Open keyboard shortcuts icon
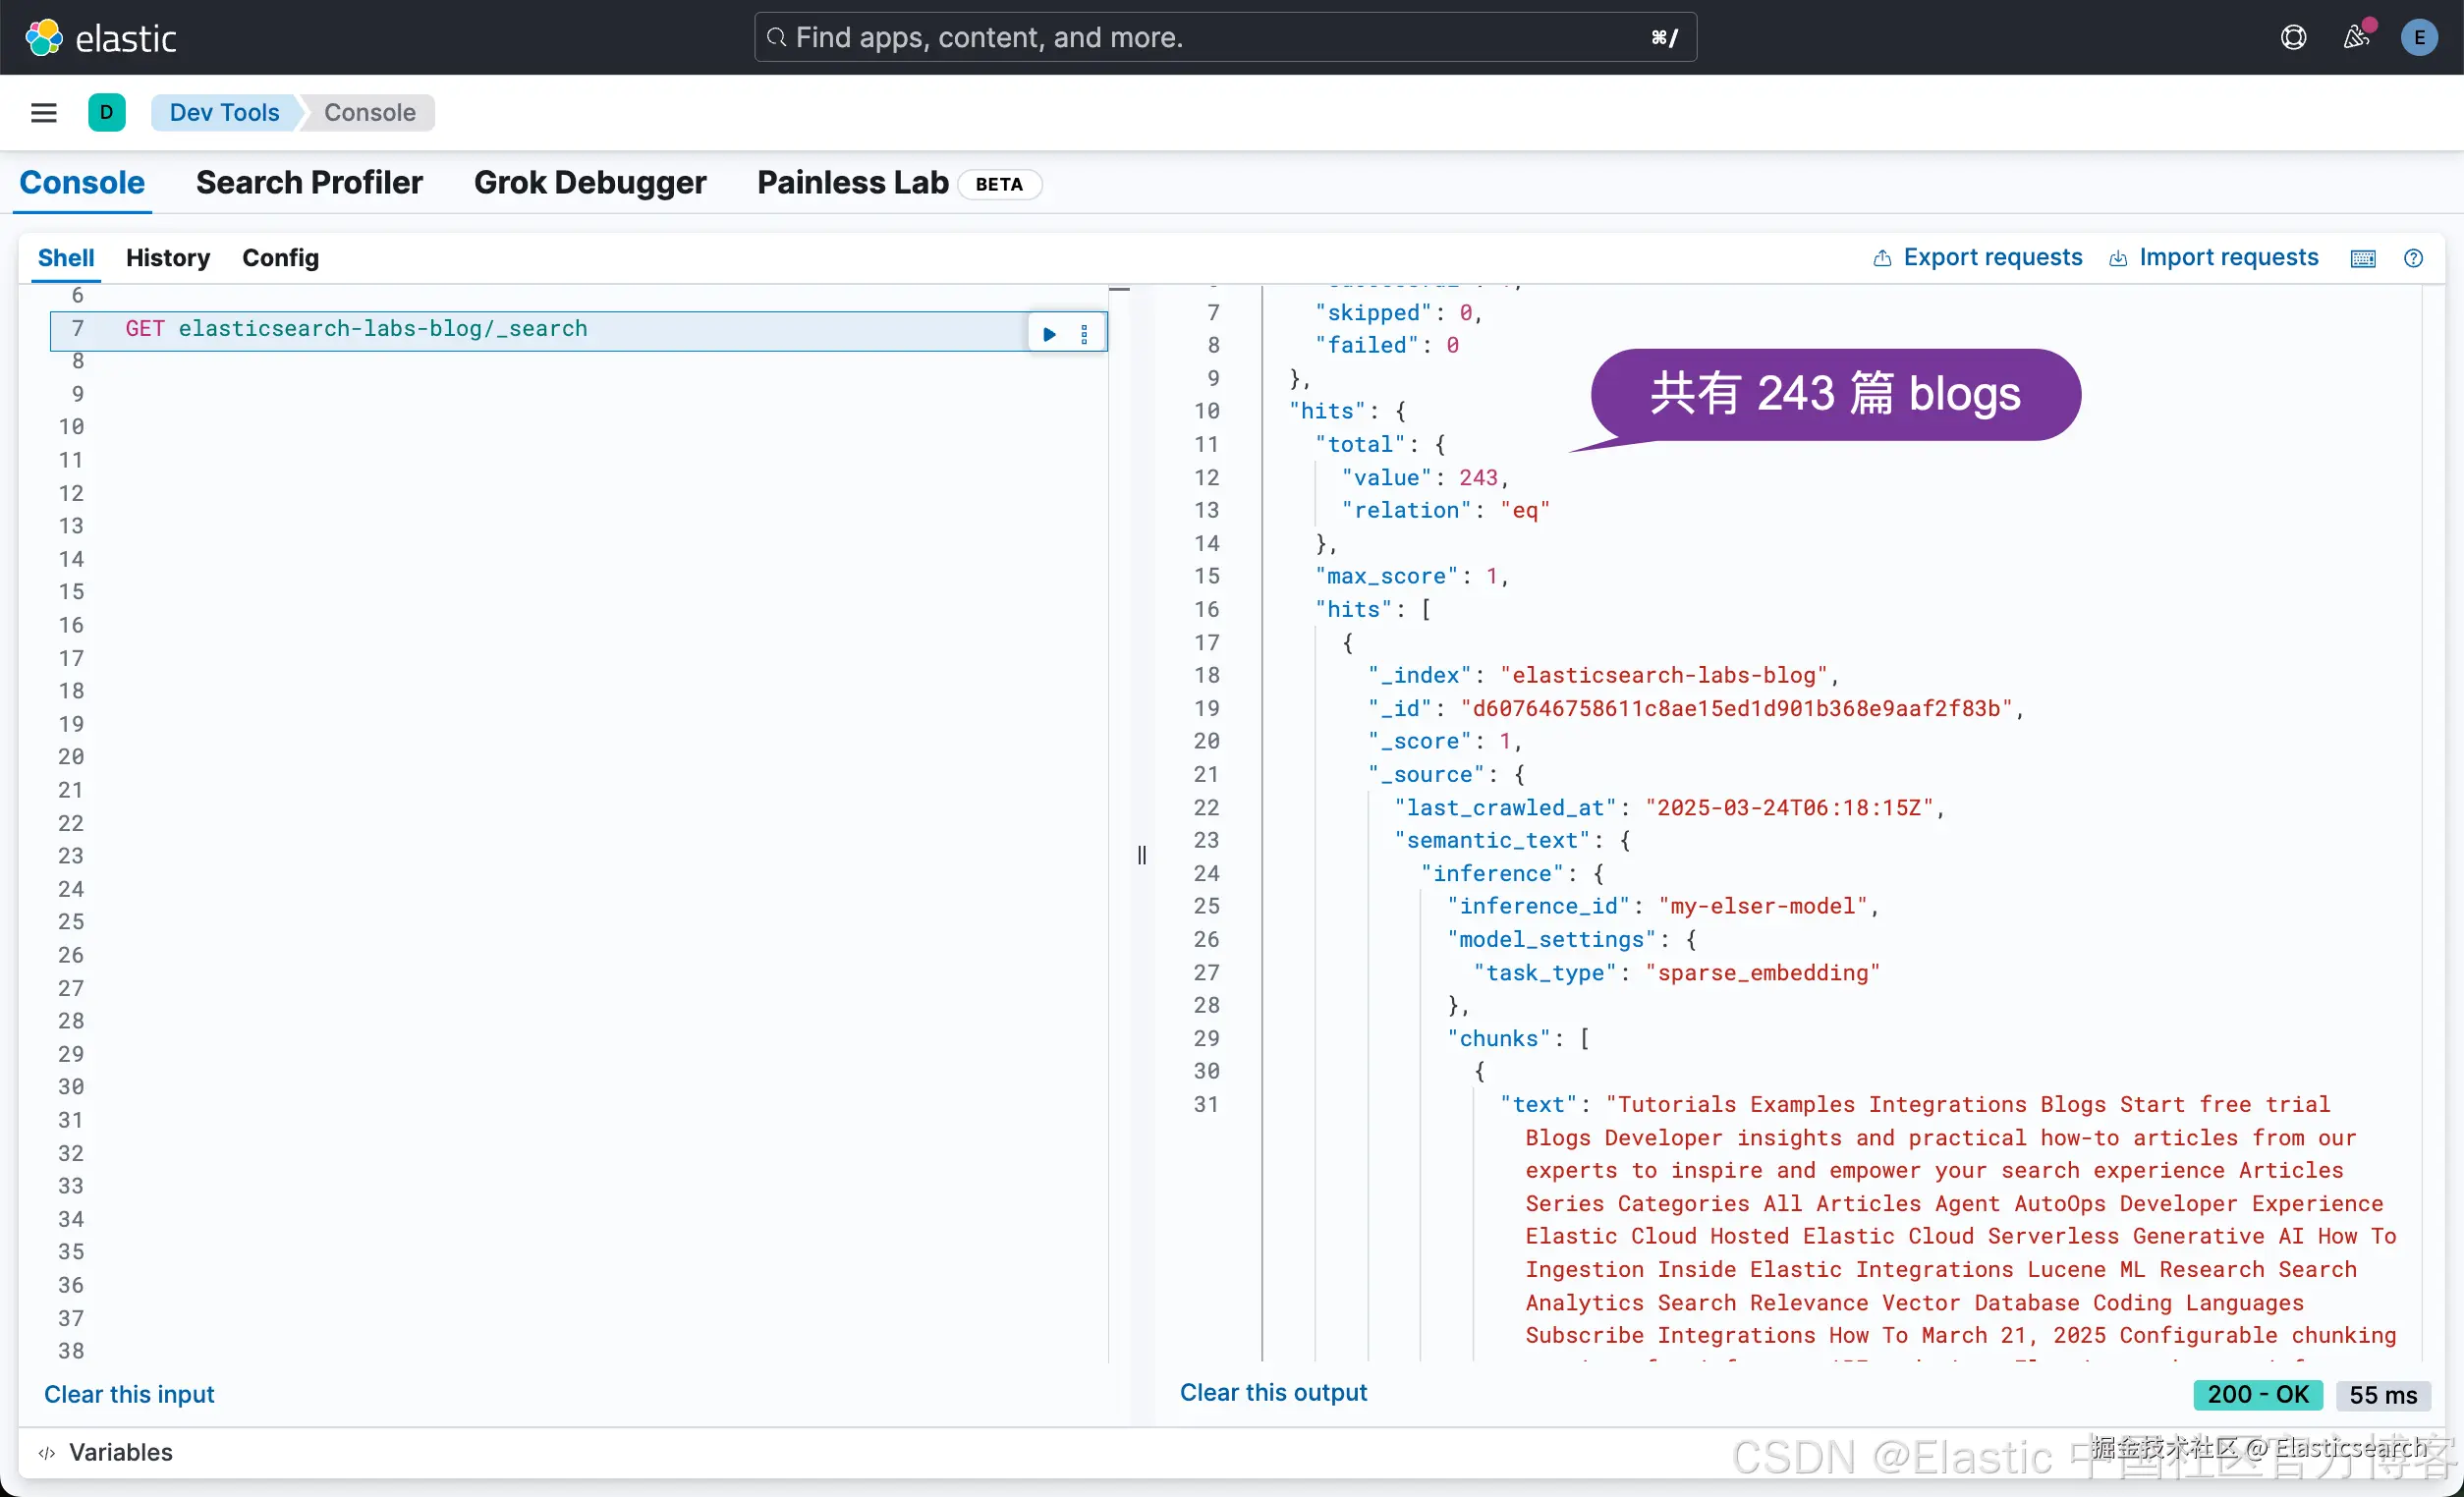 point(2363,259)
